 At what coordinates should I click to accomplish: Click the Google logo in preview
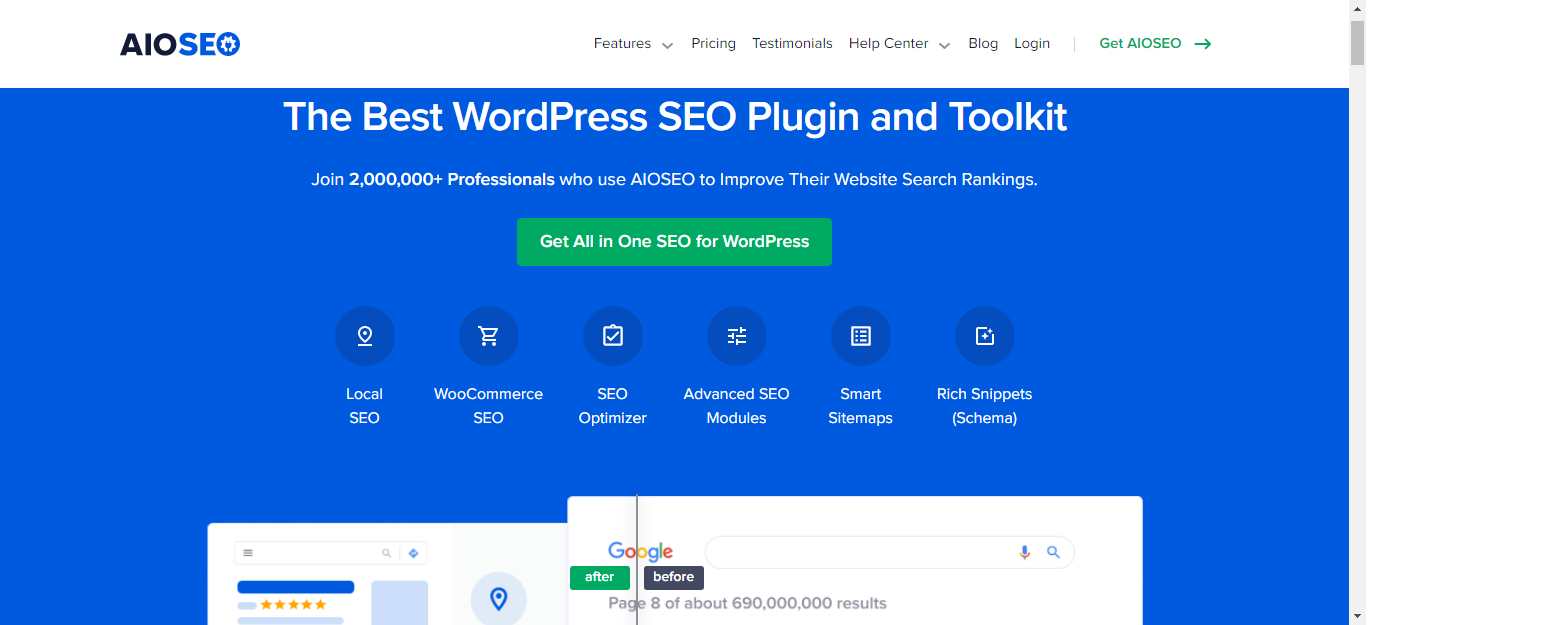click(640, 552)
